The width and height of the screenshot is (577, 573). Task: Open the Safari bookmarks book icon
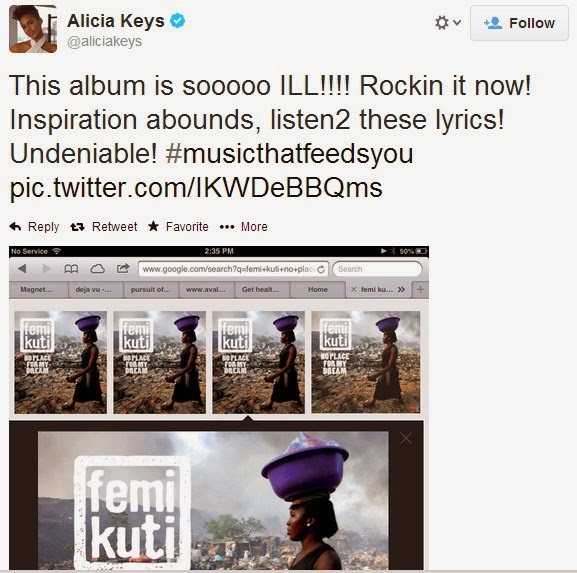coord(71,269)
